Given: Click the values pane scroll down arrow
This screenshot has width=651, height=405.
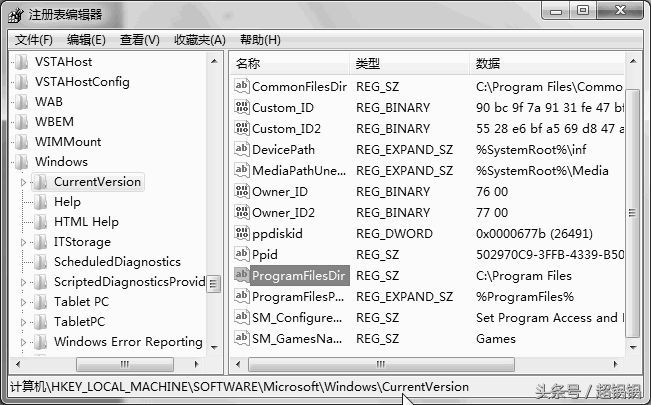Looking at the screenshot, I should (633, 347).
